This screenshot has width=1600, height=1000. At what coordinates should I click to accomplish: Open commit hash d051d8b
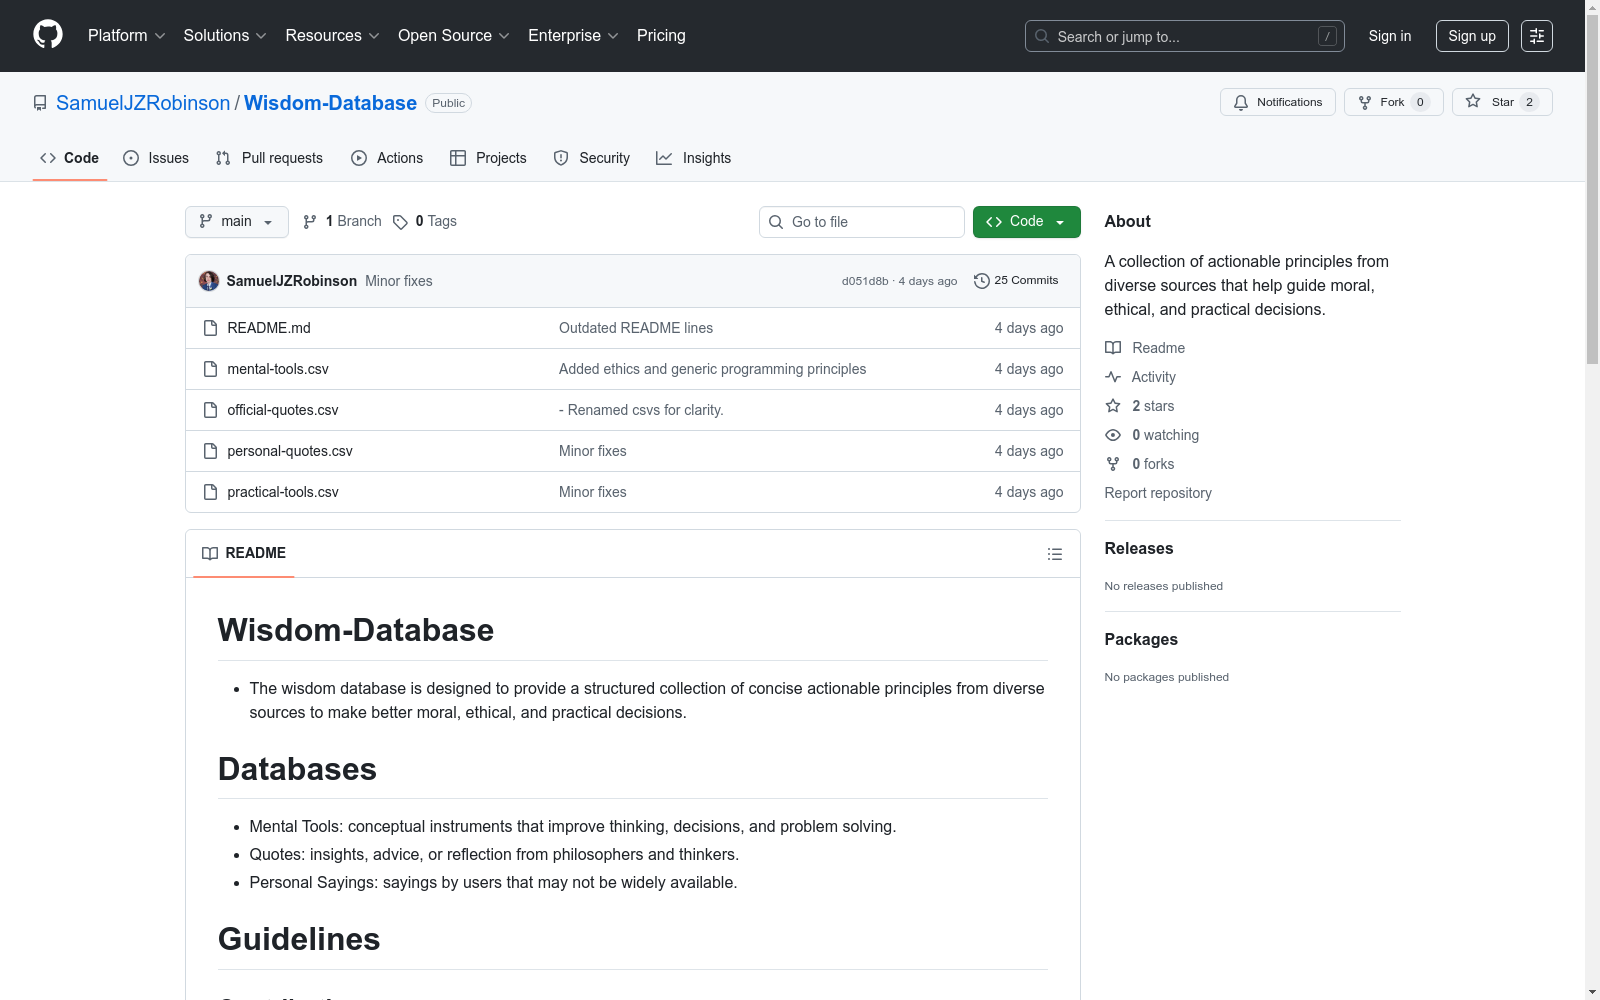click(x=865, y=281)
